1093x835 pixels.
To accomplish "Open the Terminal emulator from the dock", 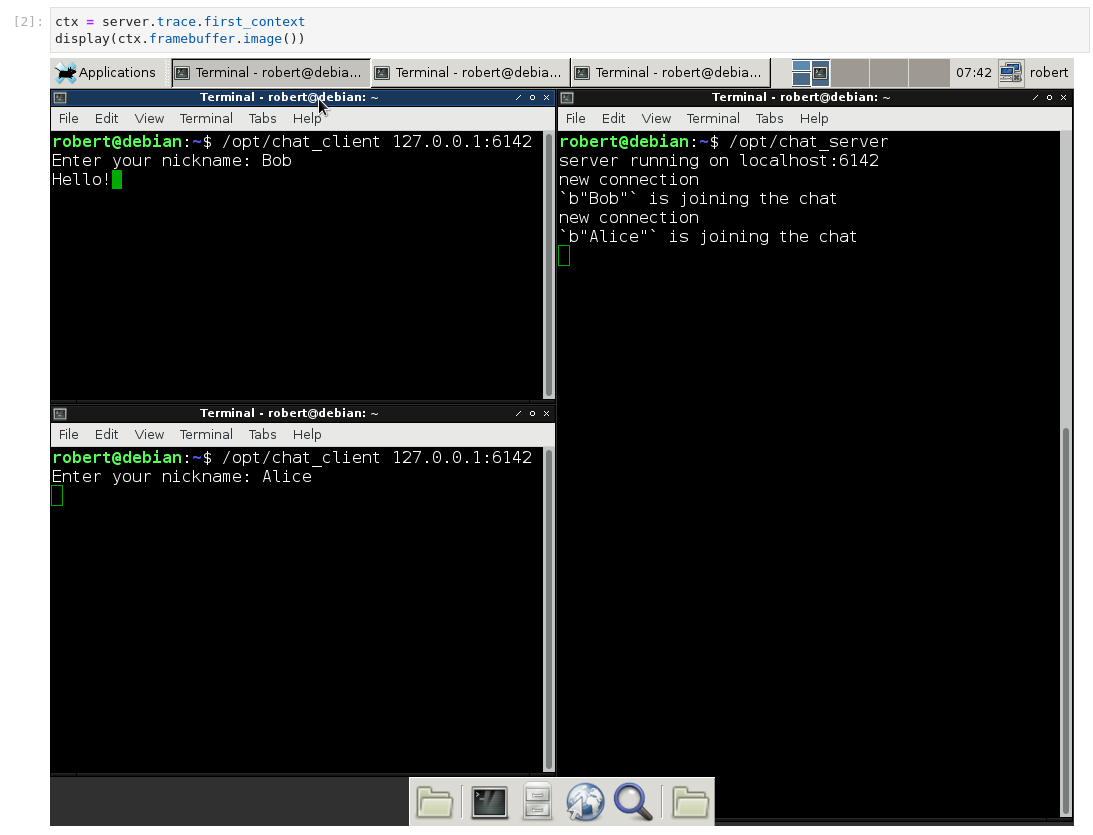I will pyautogui.click(x=489, y=801).
